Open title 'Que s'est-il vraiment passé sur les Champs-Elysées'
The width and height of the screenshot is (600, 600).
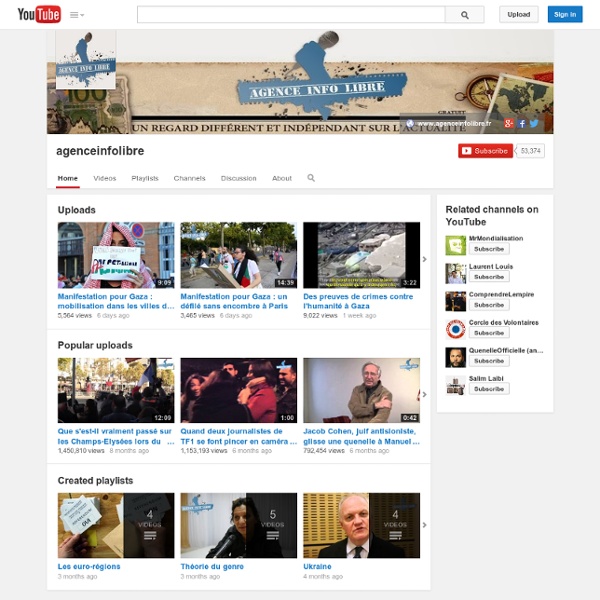[x=116, y=436]
